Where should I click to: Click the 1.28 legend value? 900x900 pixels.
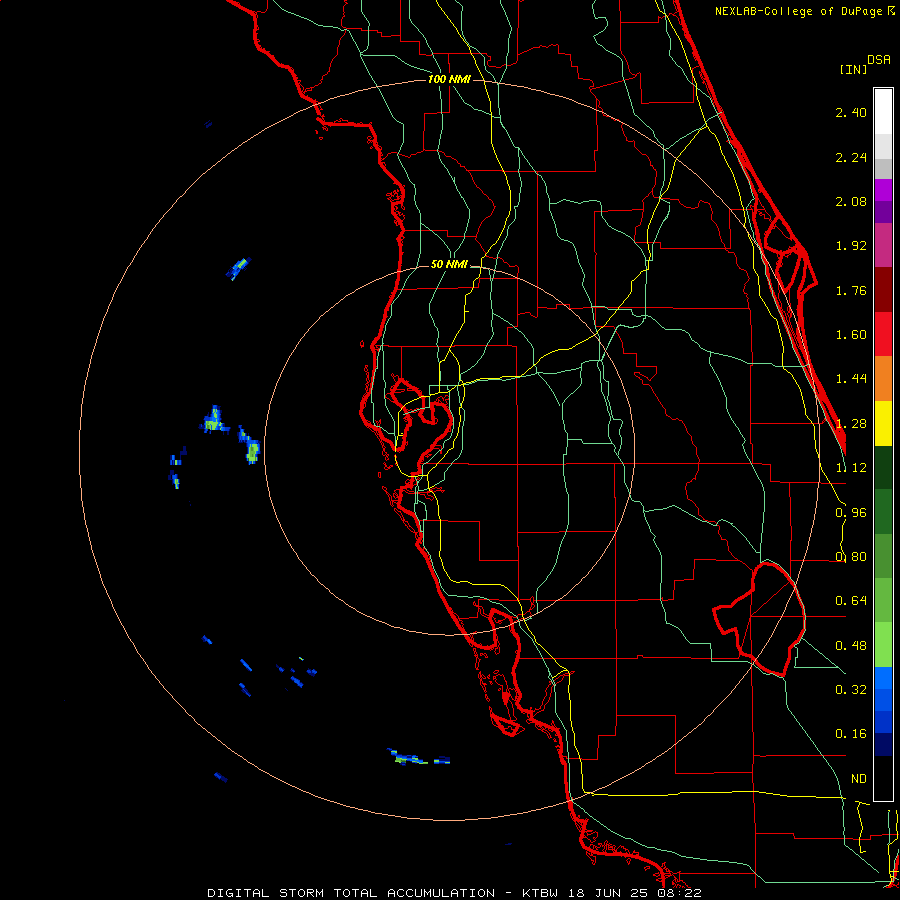851,424
